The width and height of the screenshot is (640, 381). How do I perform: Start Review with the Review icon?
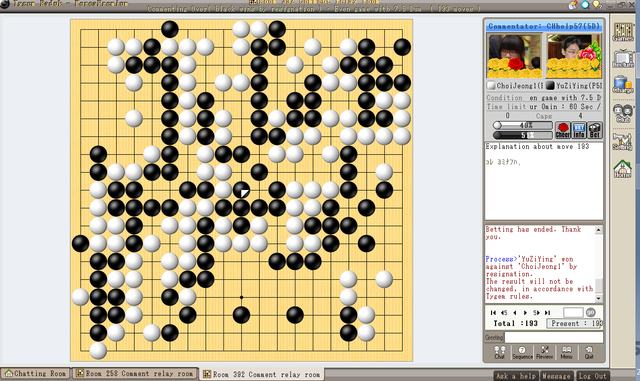pos(544,352)
